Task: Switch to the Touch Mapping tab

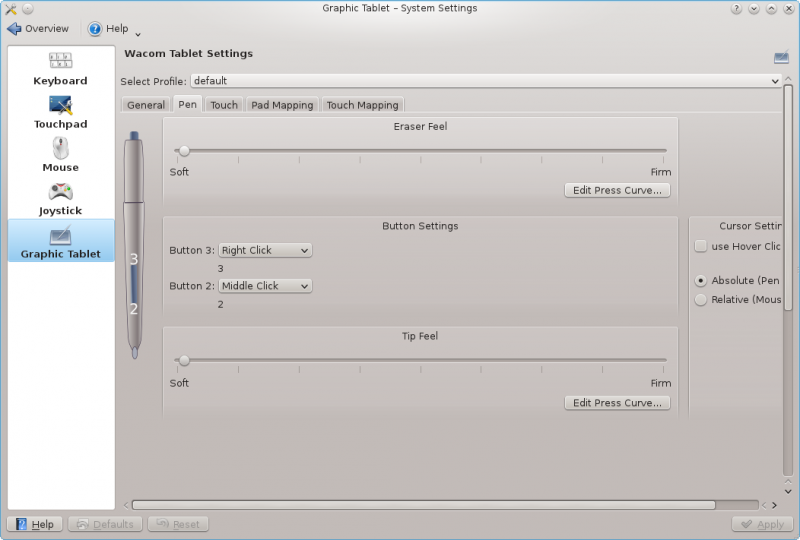Action: [362, 105]
